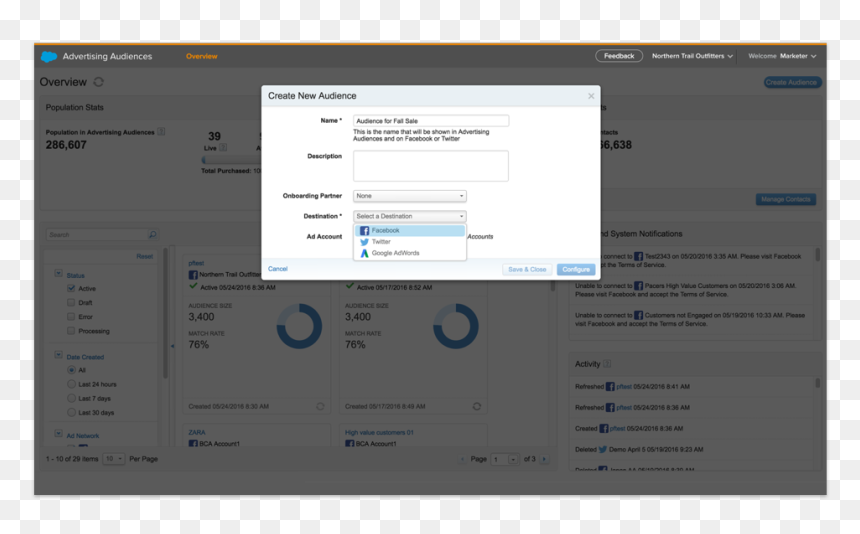Collapse the Date Created filter section
The height and width of the screenshot is (534, 860).
tap(59, 355)
